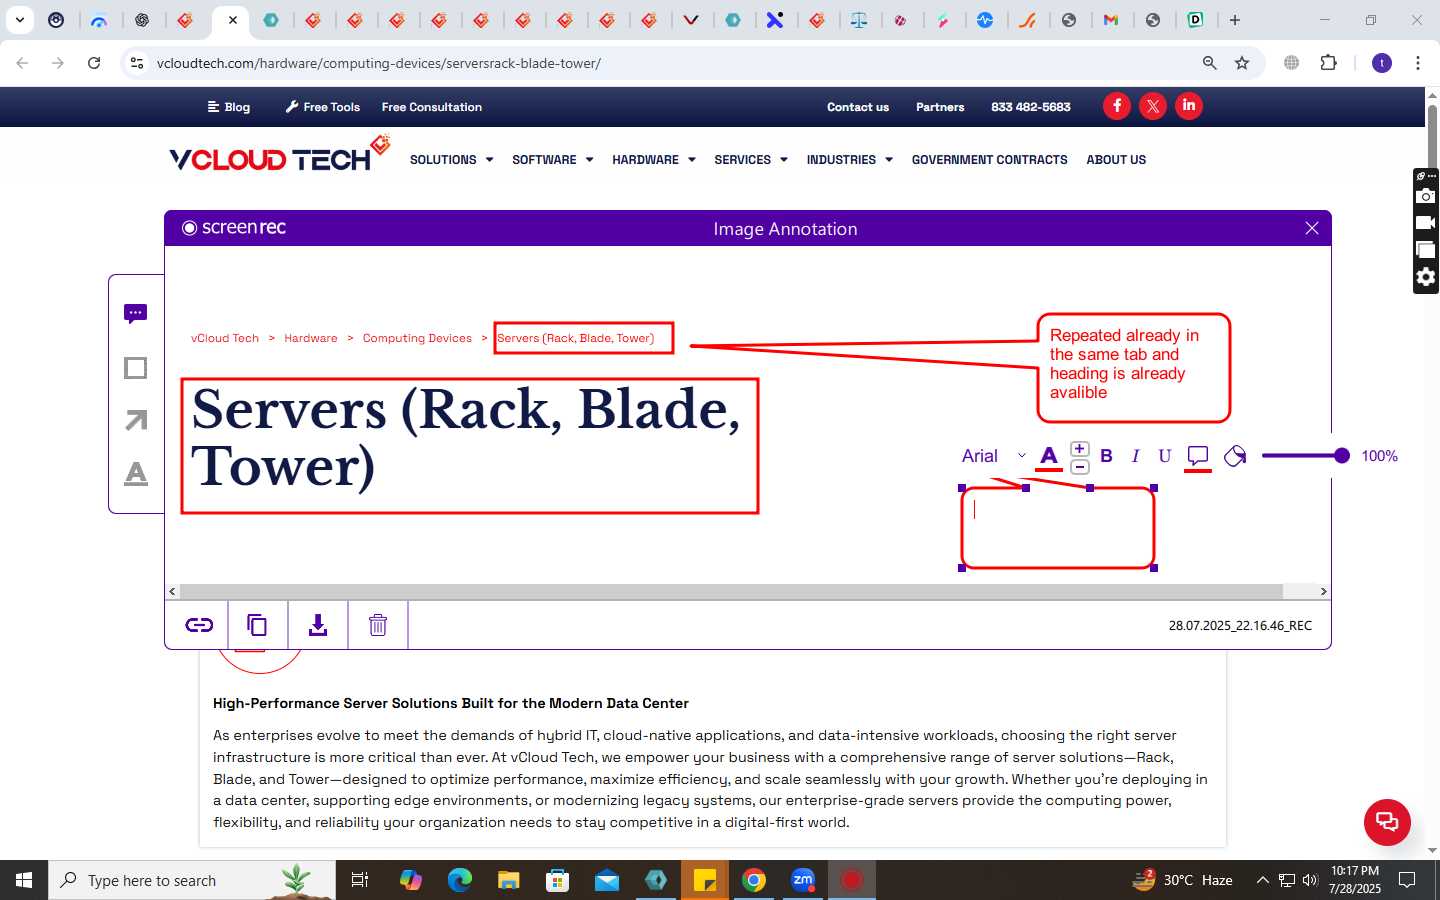Delete the screenshot with trash icon
This screenshot has width=1440, height=900.
[x=378, y=625]
